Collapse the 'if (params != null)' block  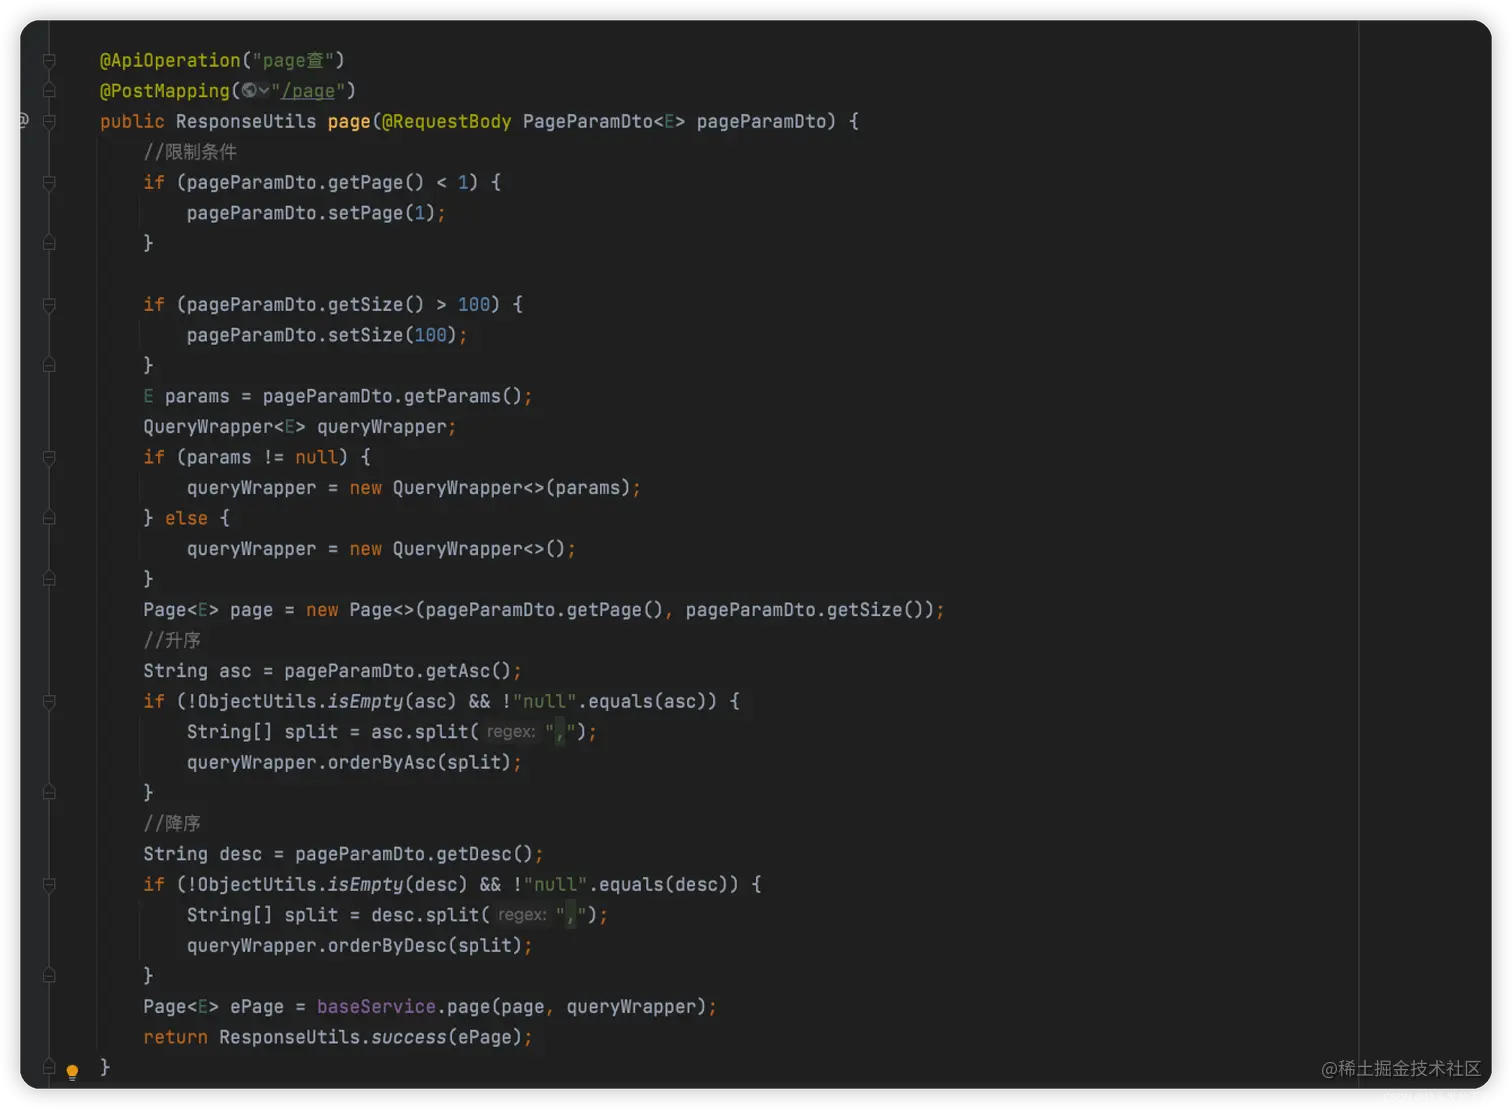coord(49,457)
